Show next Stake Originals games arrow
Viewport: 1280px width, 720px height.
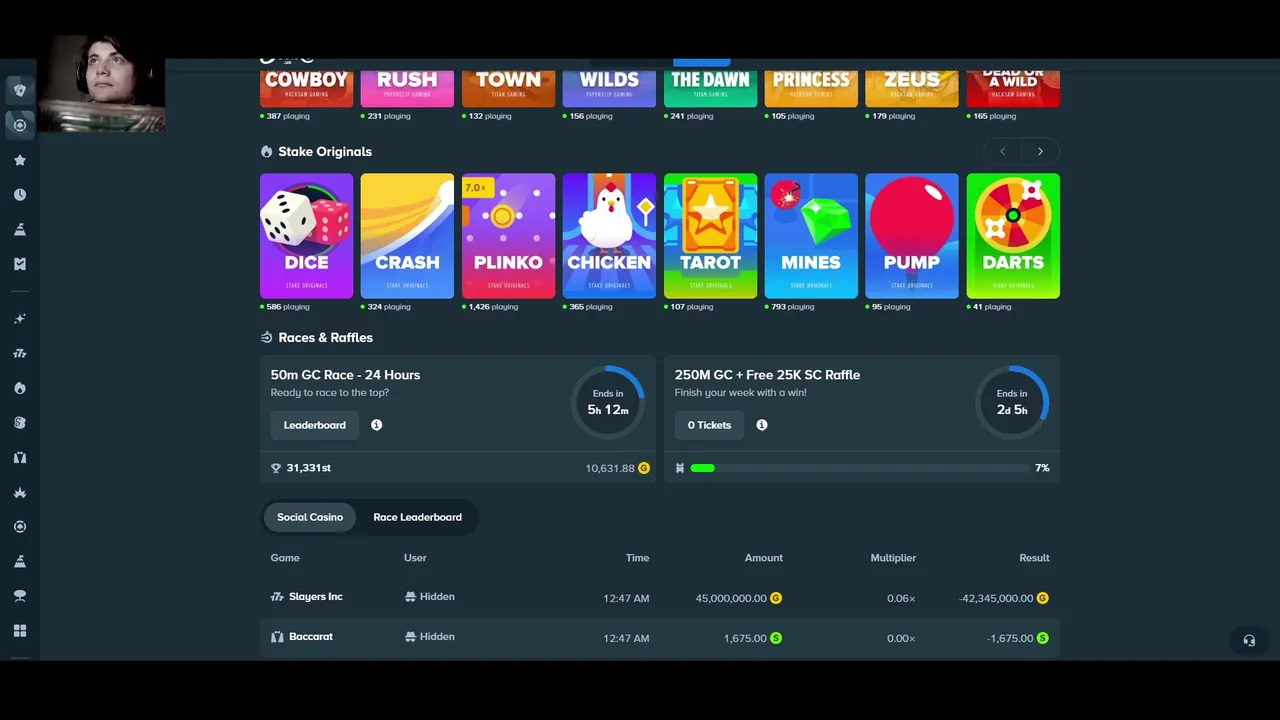(x=1040, y=152)
